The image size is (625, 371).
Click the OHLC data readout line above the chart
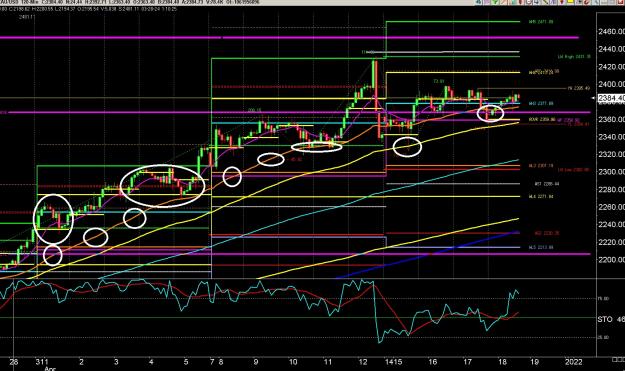pos(88,8)
